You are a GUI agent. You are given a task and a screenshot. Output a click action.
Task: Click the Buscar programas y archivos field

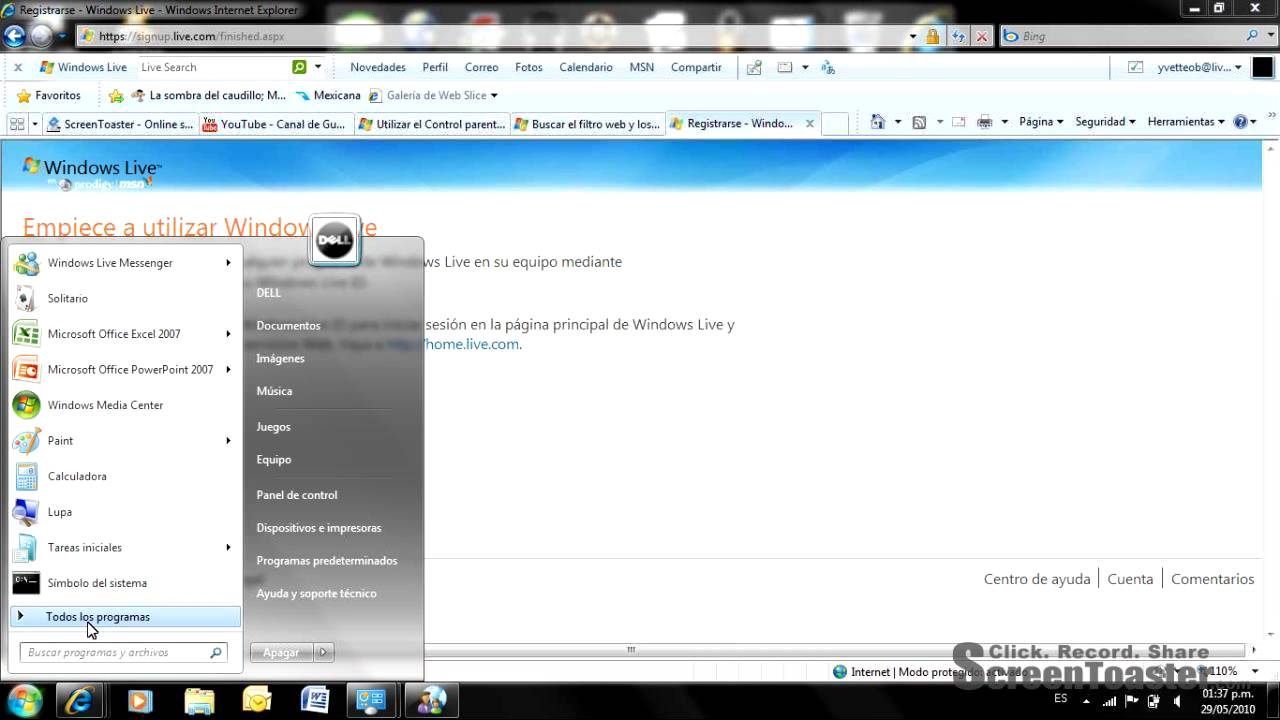click(124, 653)
